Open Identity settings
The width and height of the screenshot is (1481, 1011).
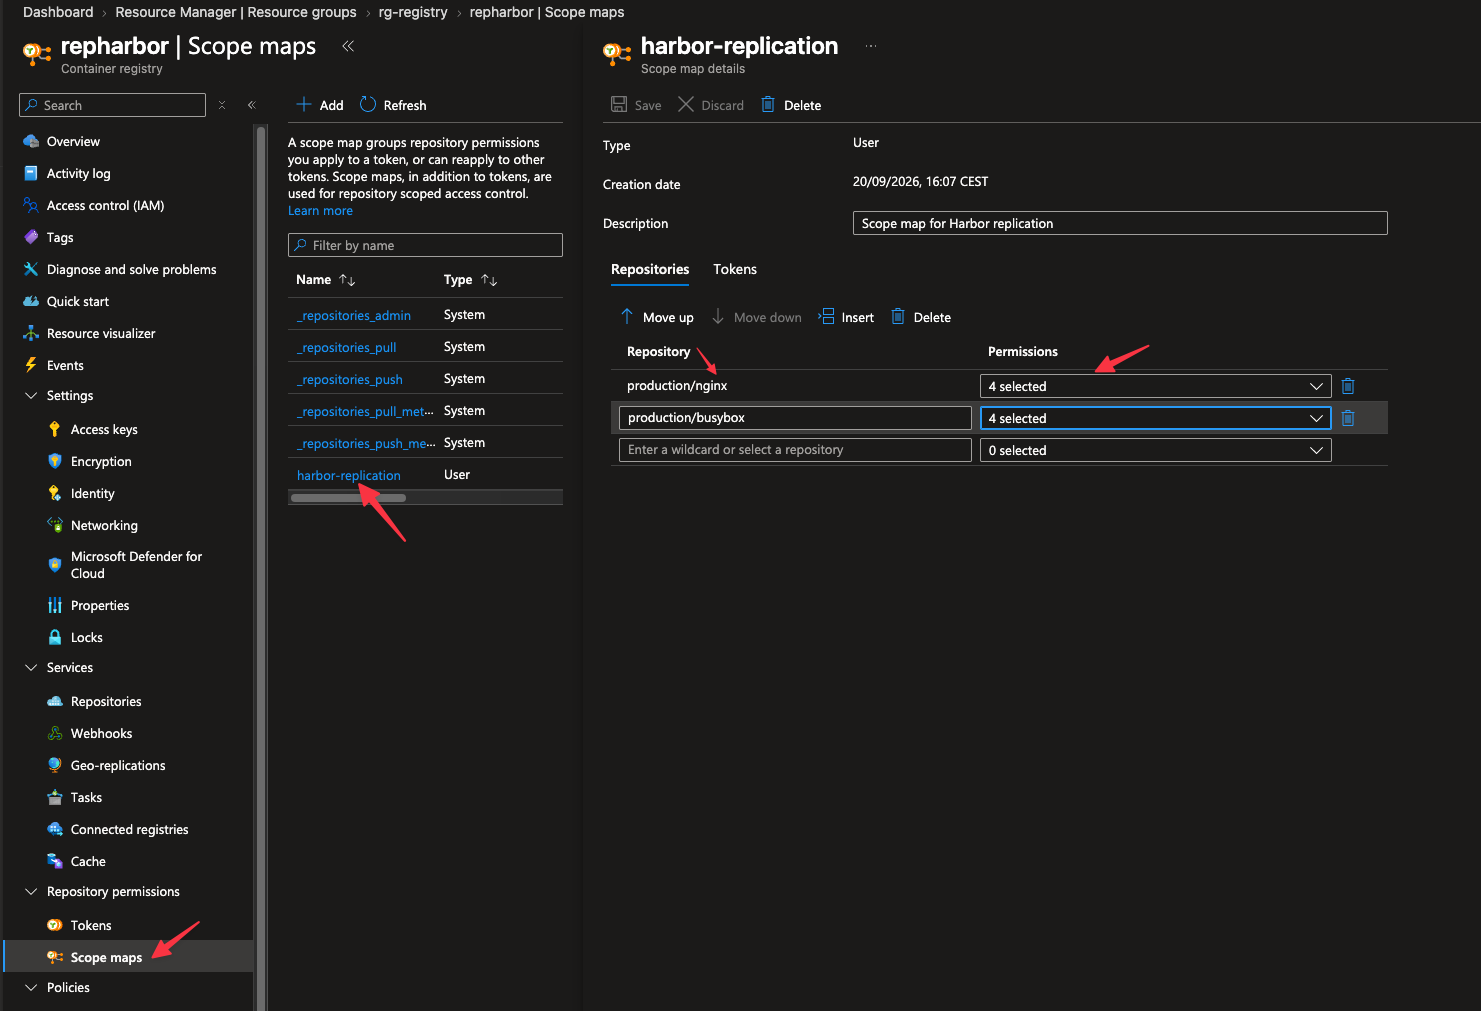coord(92,493)
